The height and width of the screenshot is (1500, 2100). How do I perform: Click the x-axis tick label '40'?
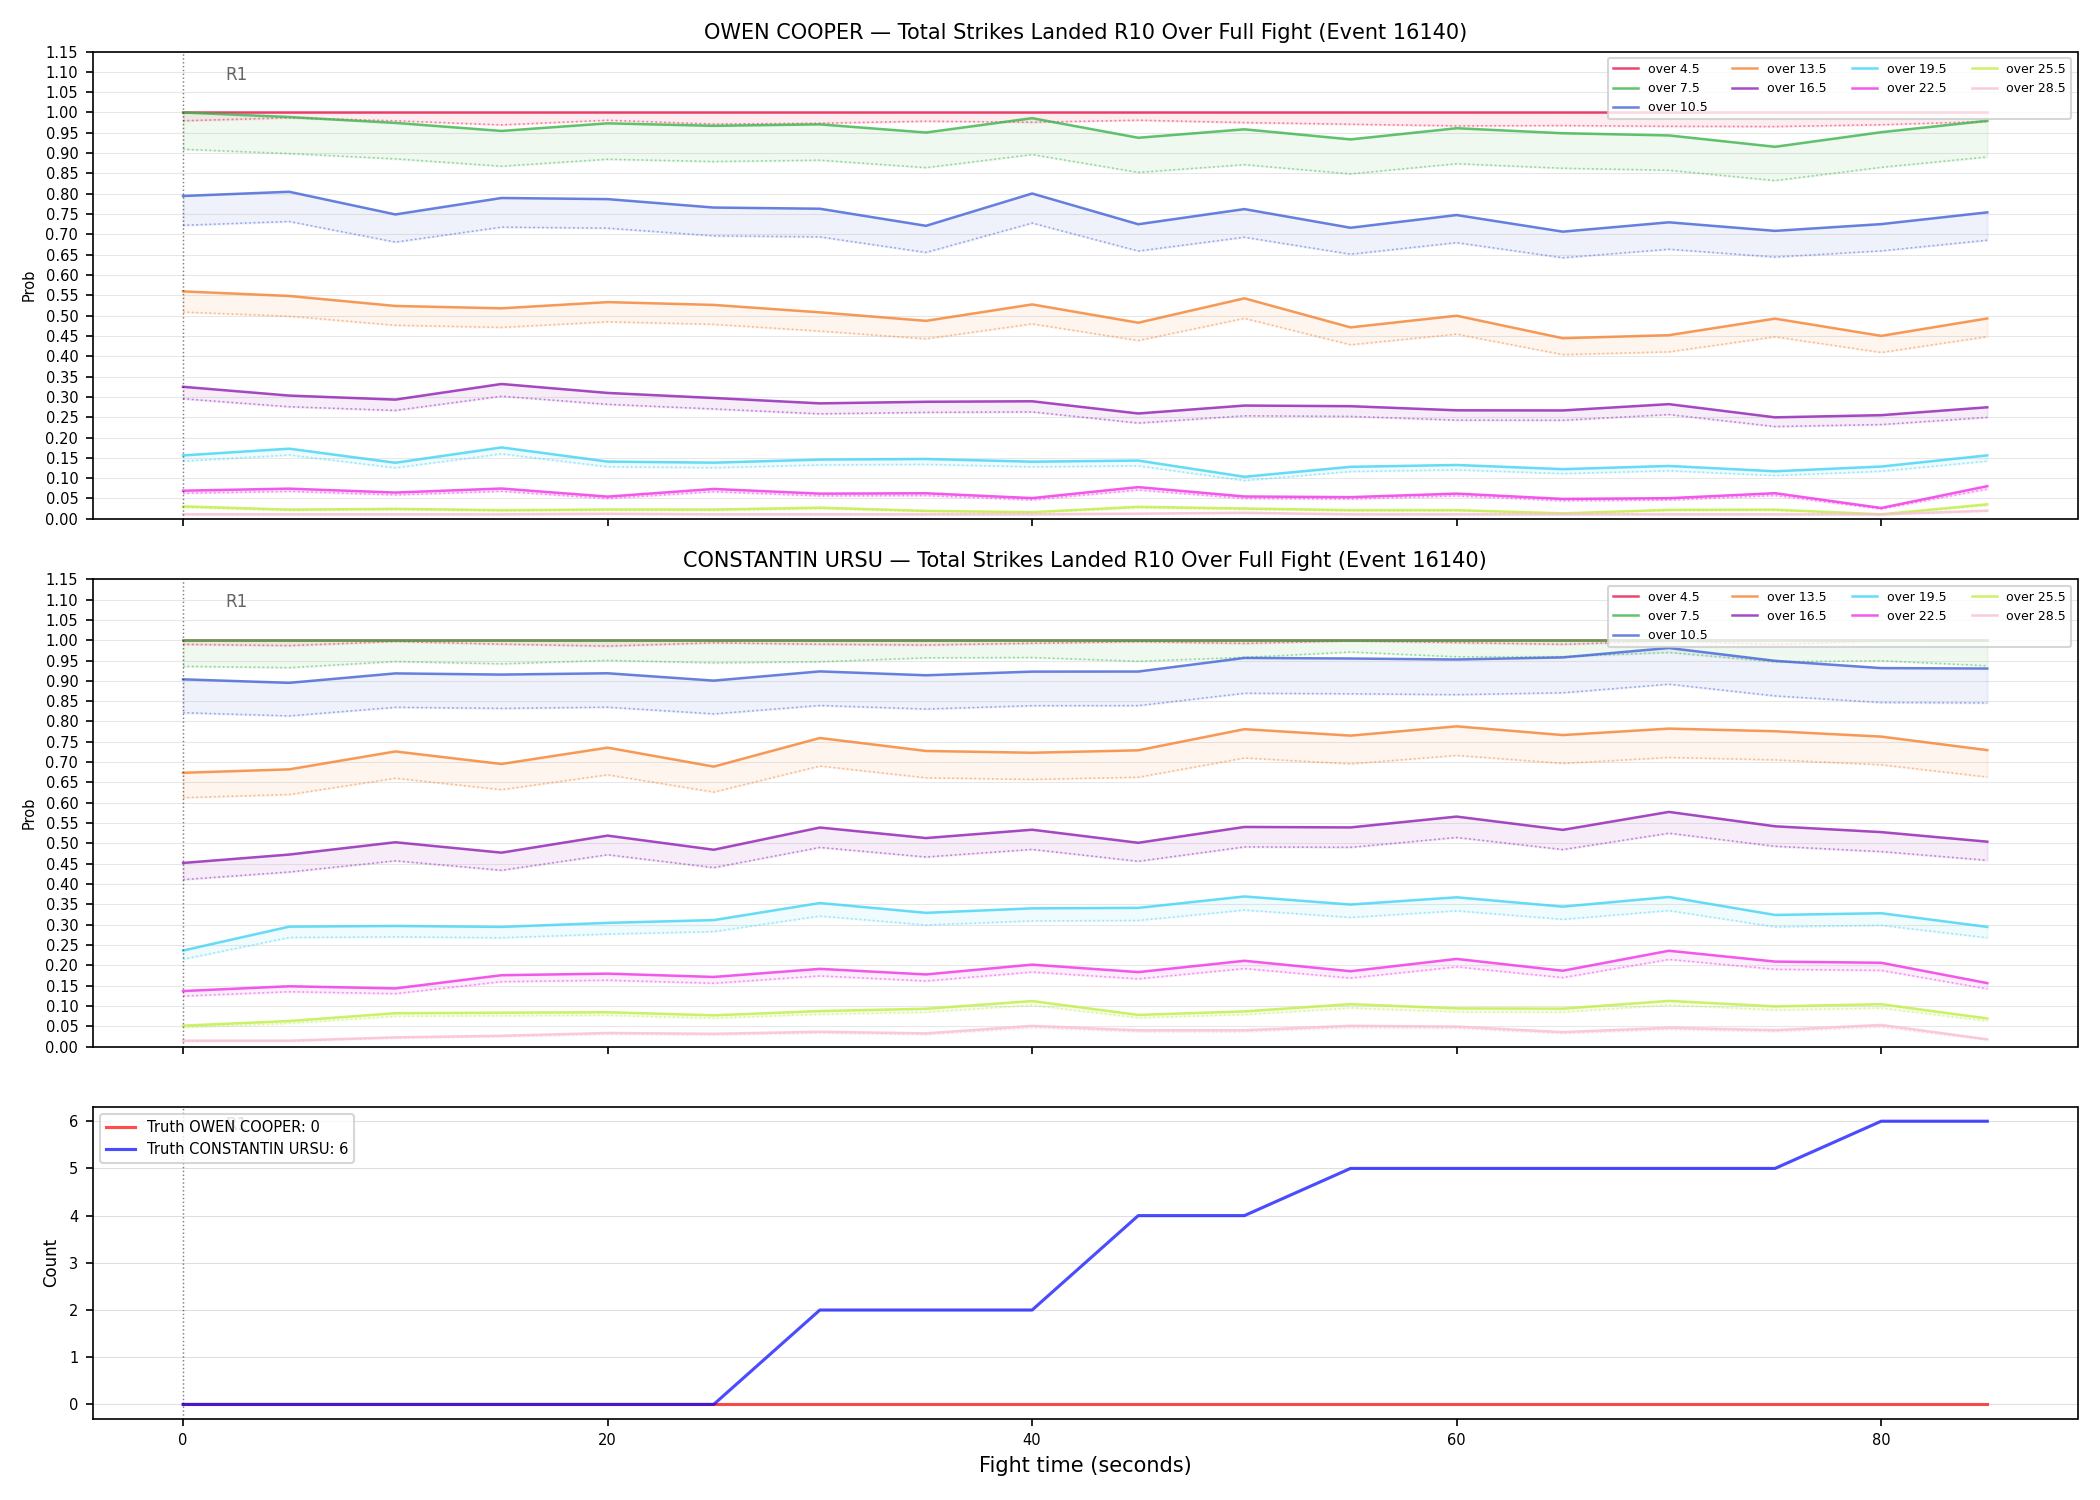click(1032, 1440)
